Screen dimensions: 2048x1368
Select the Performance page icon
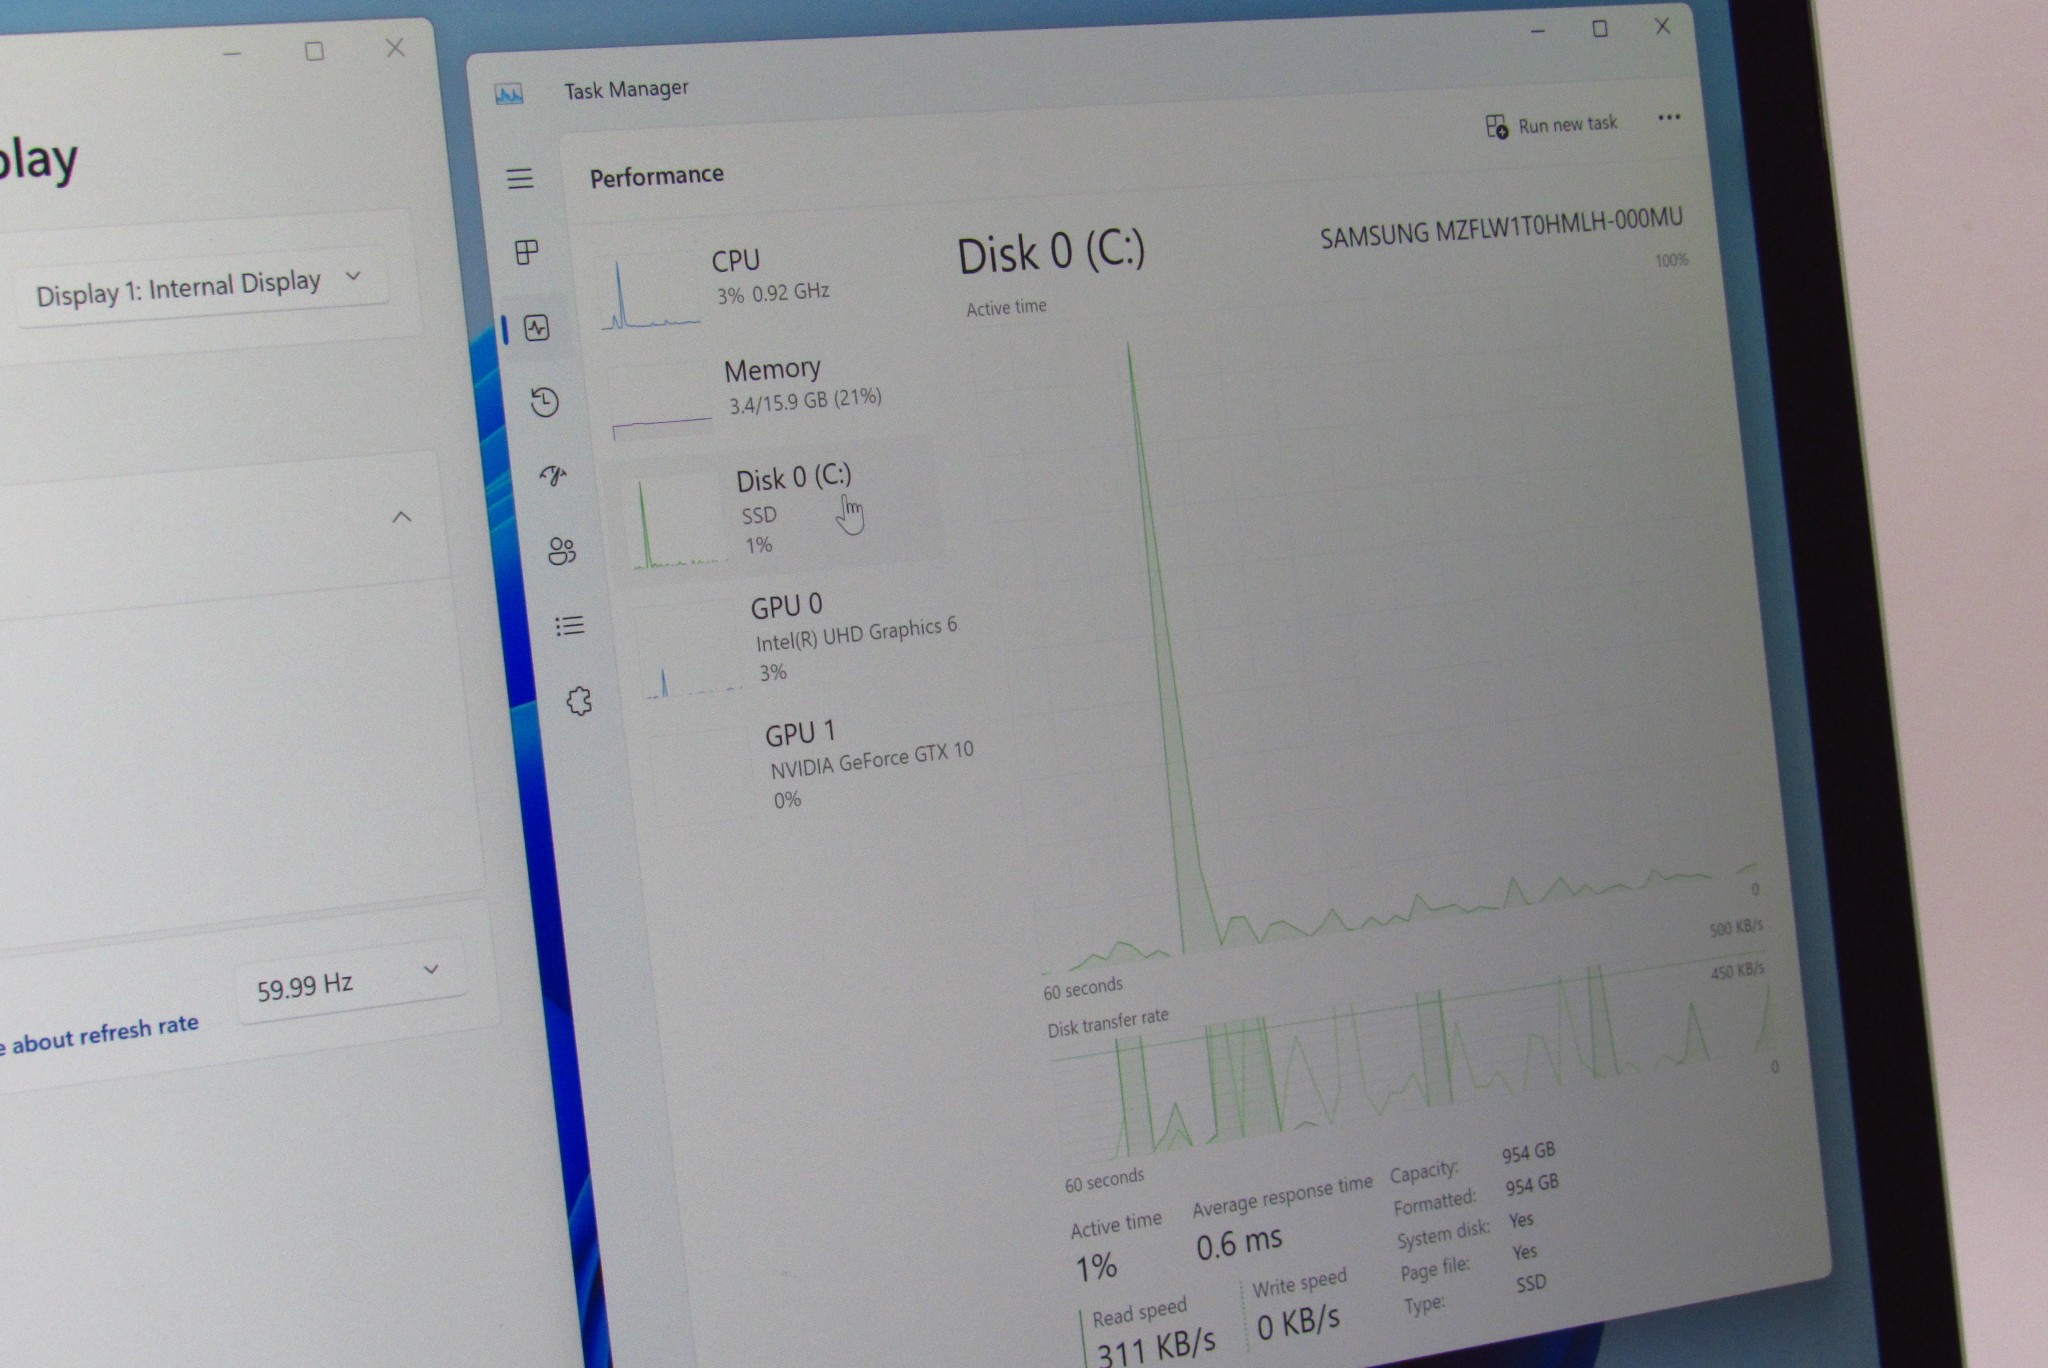click(537, 328)
